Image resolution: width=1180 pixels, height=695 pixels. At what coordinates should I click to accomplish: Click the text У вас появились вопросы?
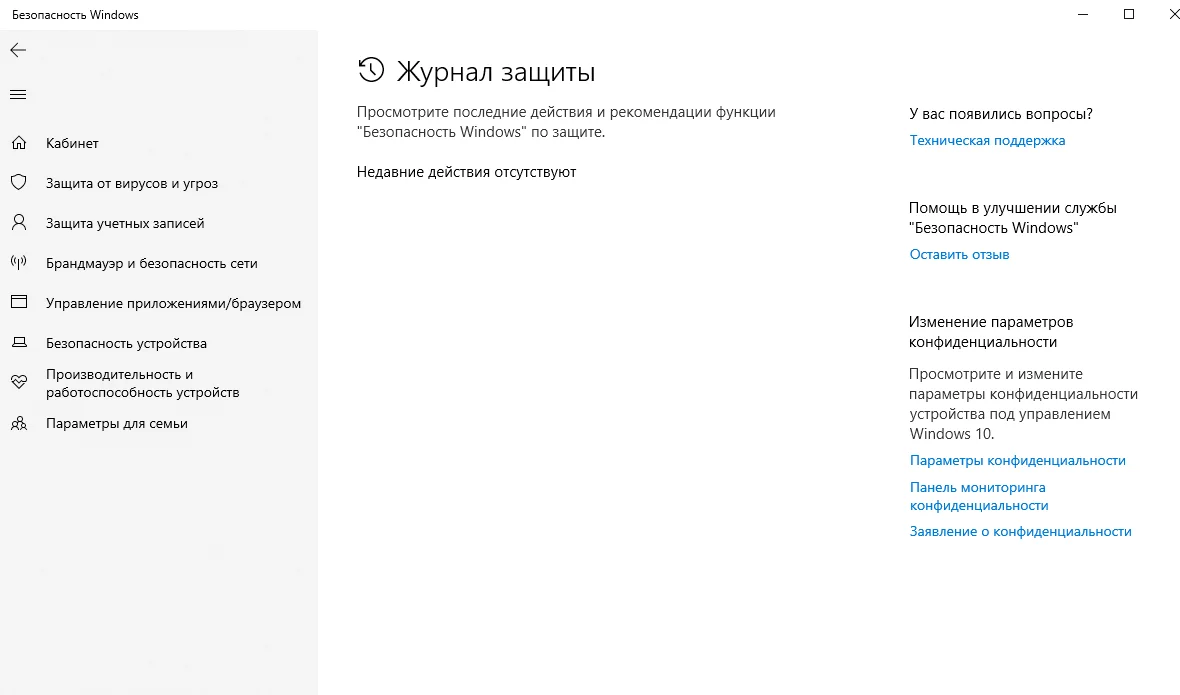pyautogui.click(x=1001, y=114)
